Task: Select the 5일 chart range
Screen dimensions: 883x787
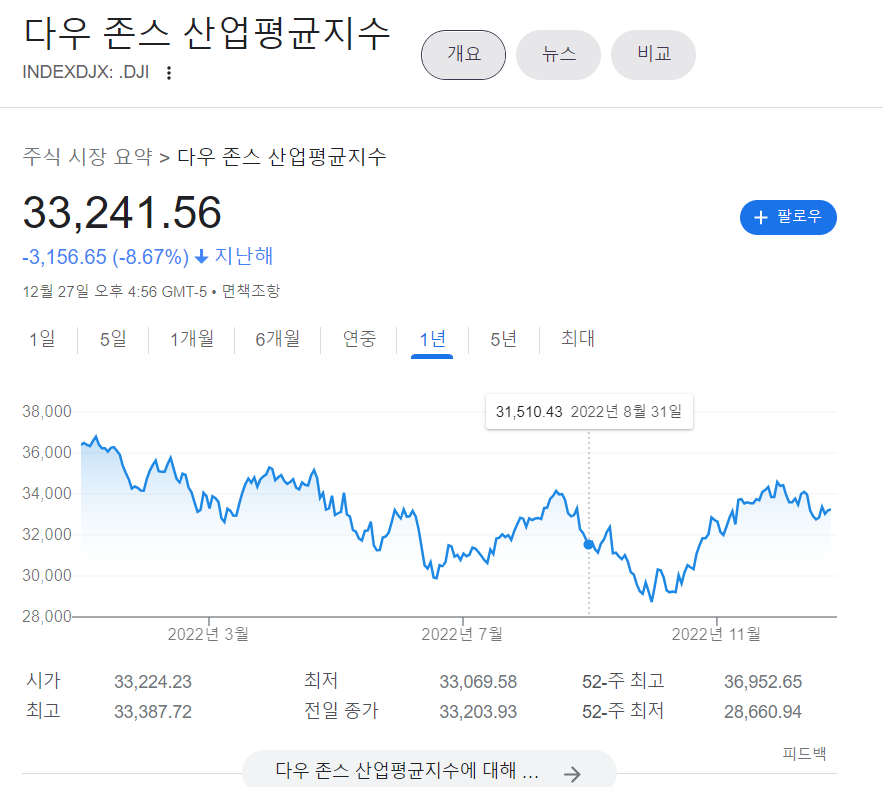Action: (x=113, y=339)
